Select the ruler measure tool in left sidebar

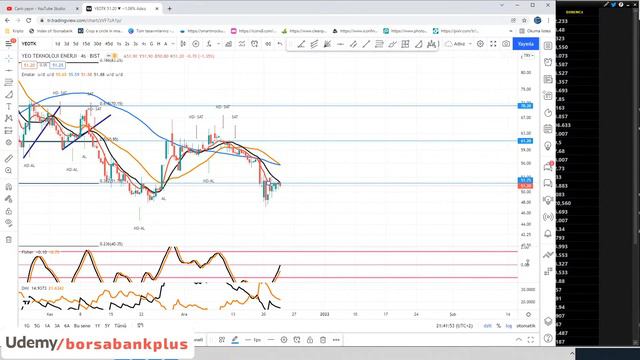pyautogui.click(x=9, y=158)
